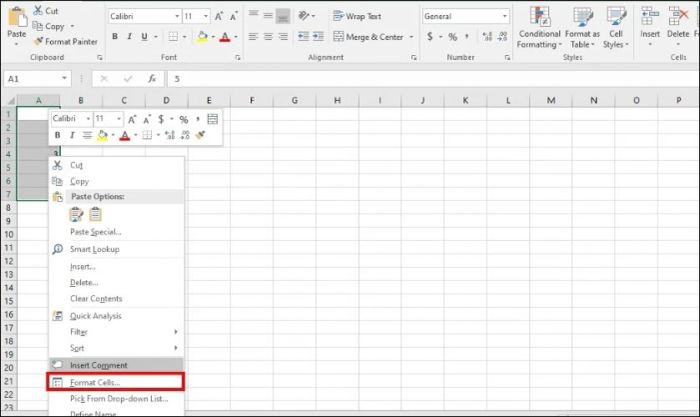Expand Sort submenu in context menu
The height and width of the screenshot is (417, 700).
coord(116,348)
